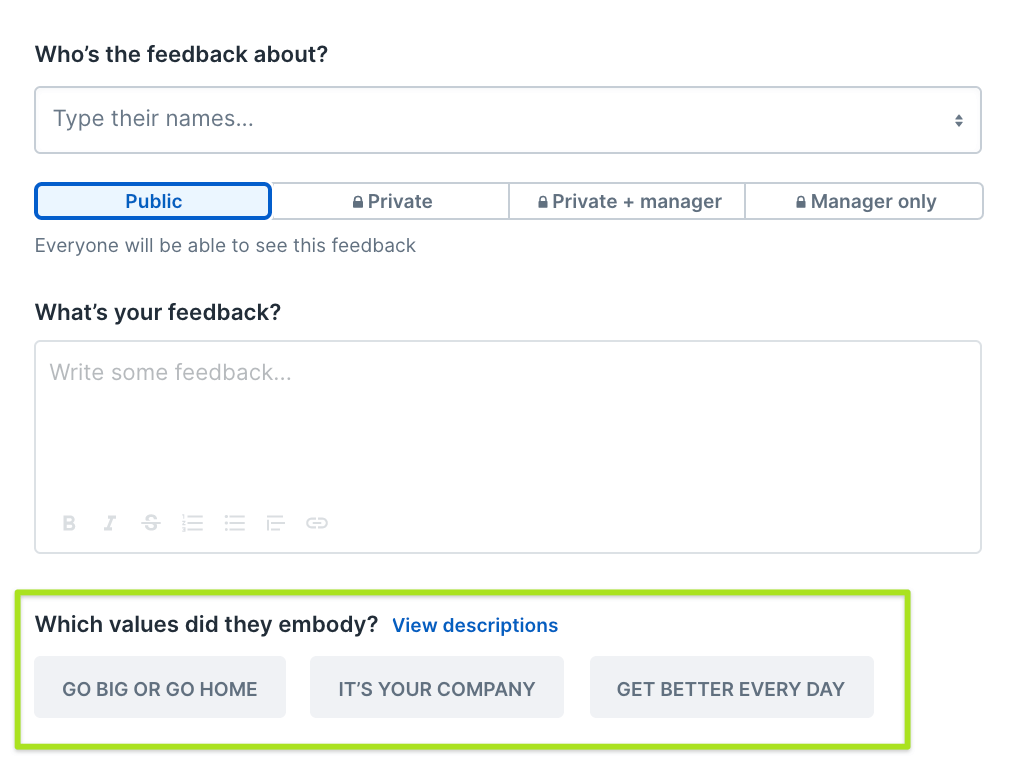Viewport: 1016px width, 764px height.
Task: Insert a numbered list in feedback
Action: 193,523
